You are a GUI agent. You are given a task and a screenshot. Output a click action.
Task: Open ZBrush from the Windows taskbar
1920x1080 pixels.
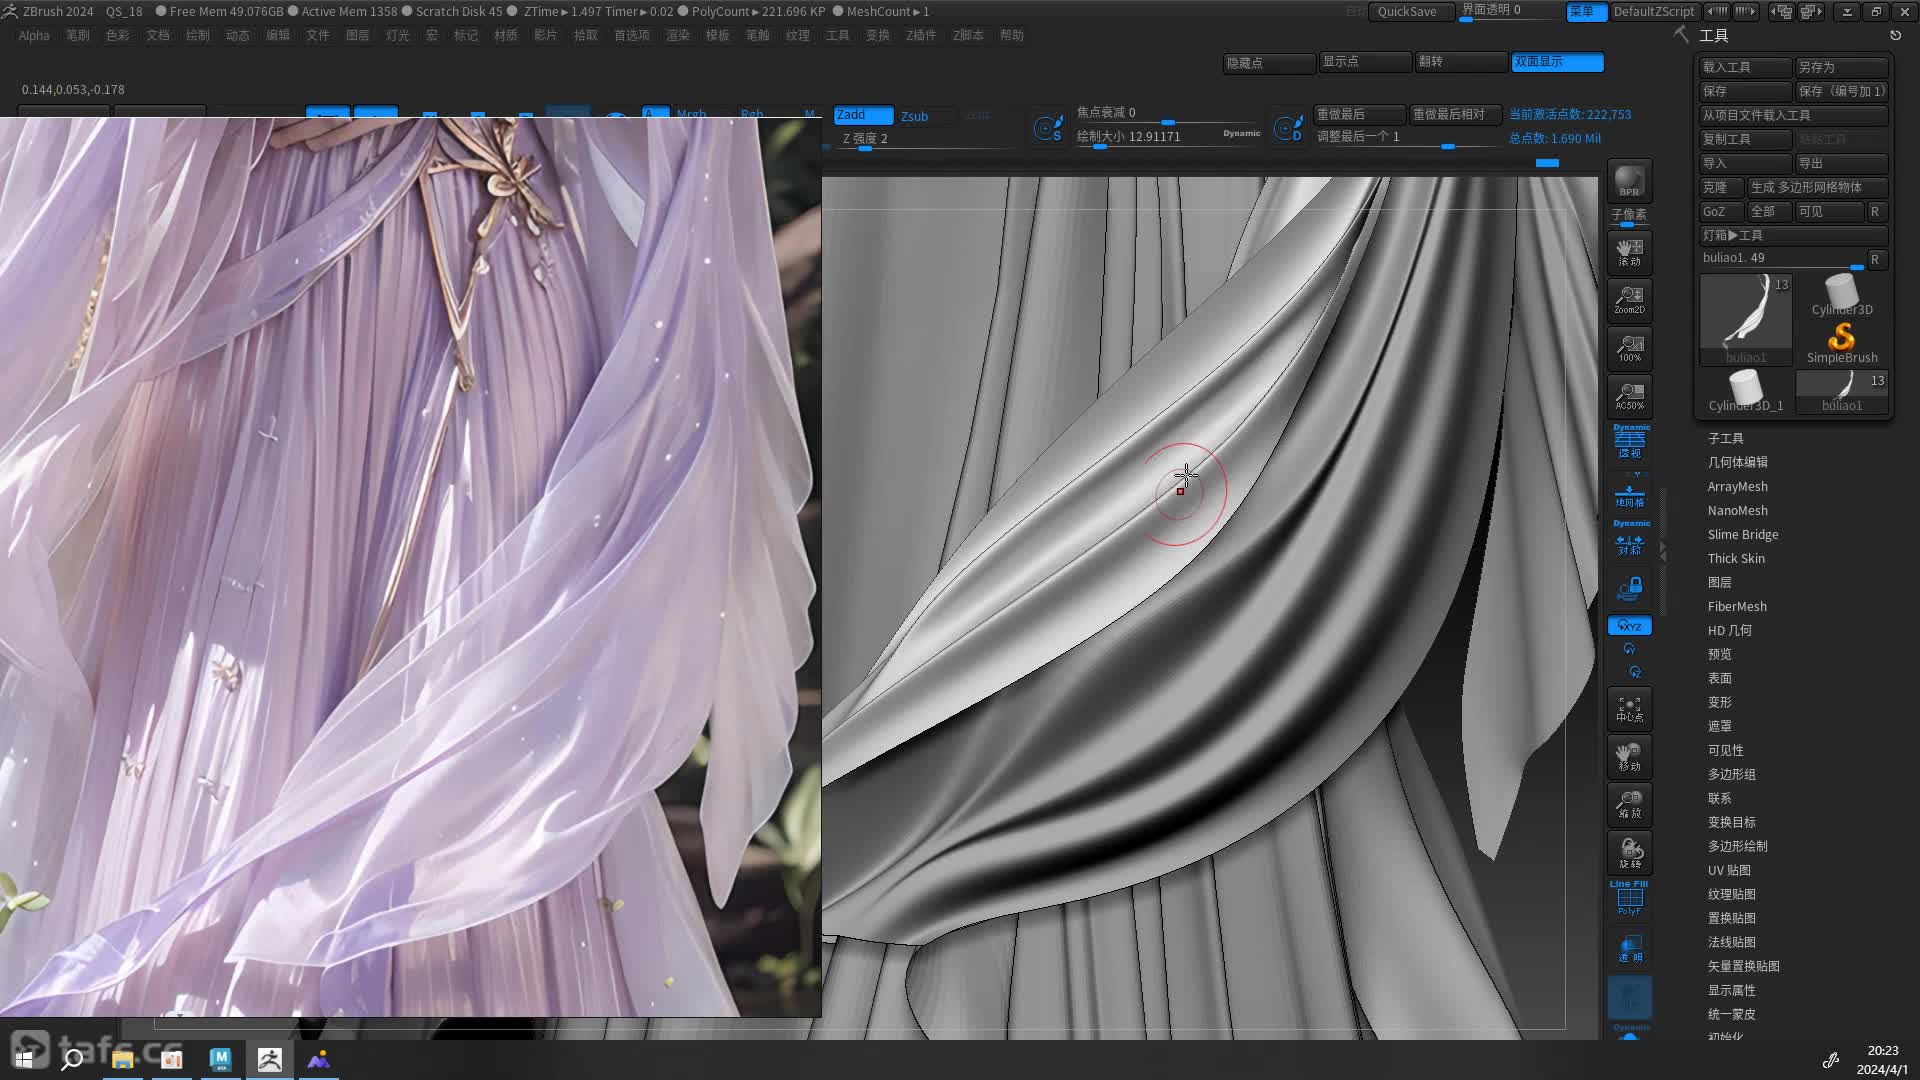269,1059
